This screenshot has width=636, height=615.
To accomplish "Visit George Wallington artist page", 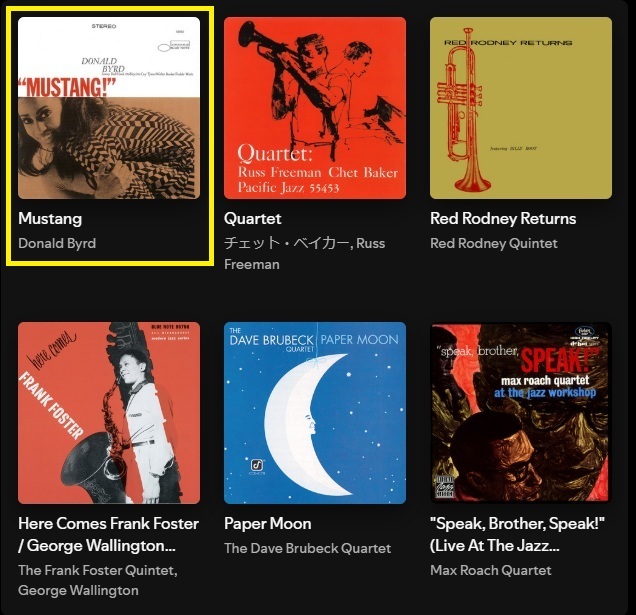I will pos(78,590).
